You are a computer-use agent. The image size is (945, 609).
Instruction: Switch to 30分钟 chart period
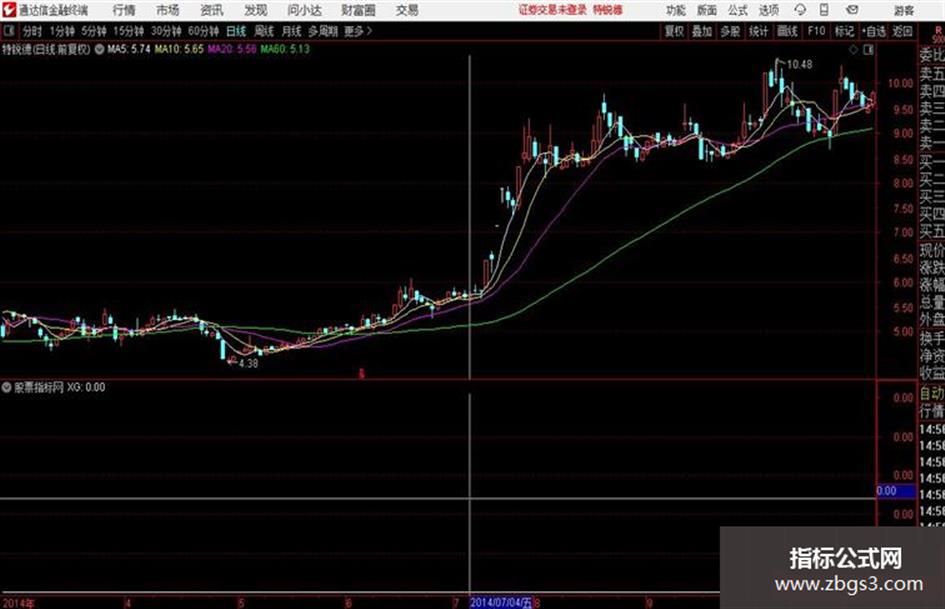tap(166, 31)
